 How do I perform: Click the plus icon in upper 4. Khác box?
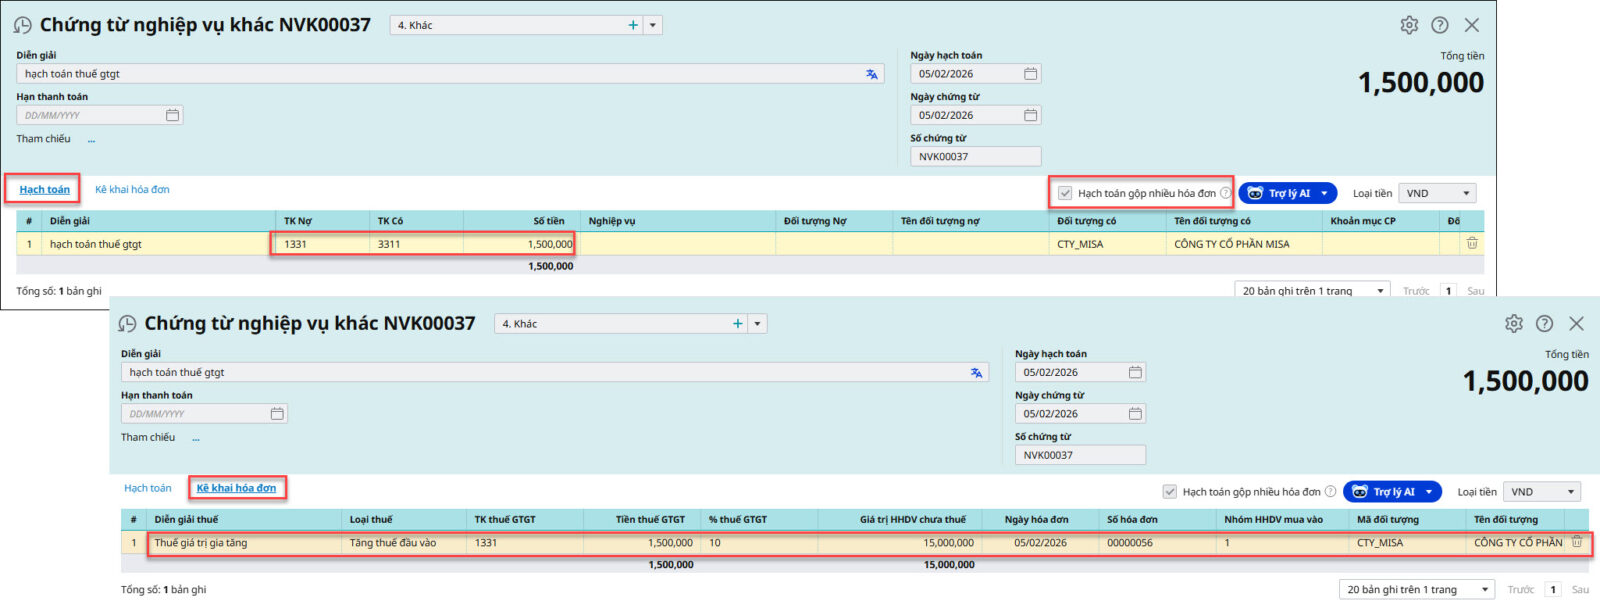click(633, 25)
